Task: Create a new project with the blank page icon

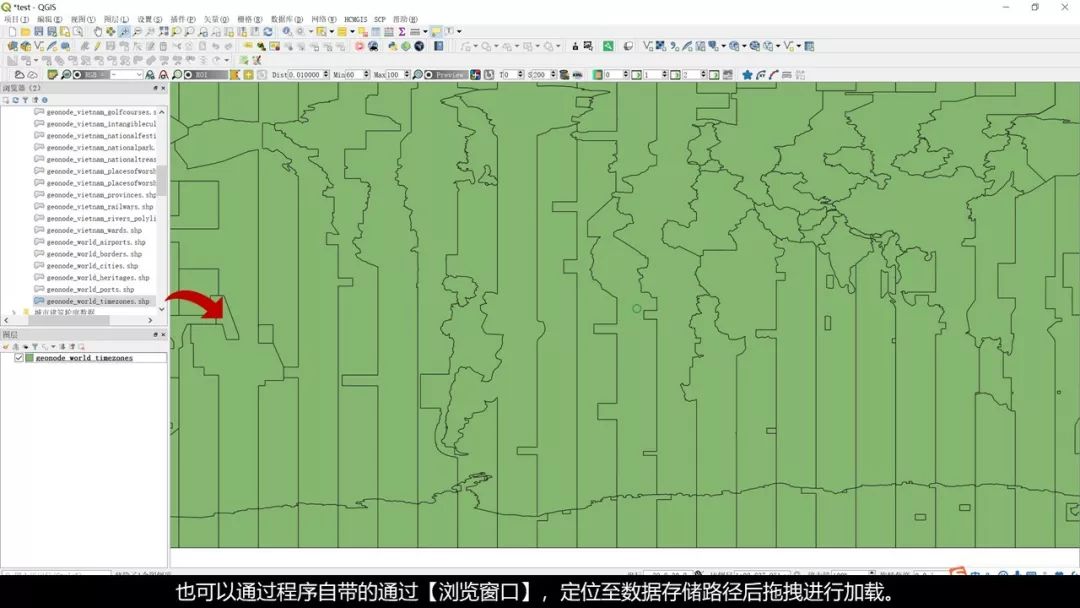Action: [12, 32]
